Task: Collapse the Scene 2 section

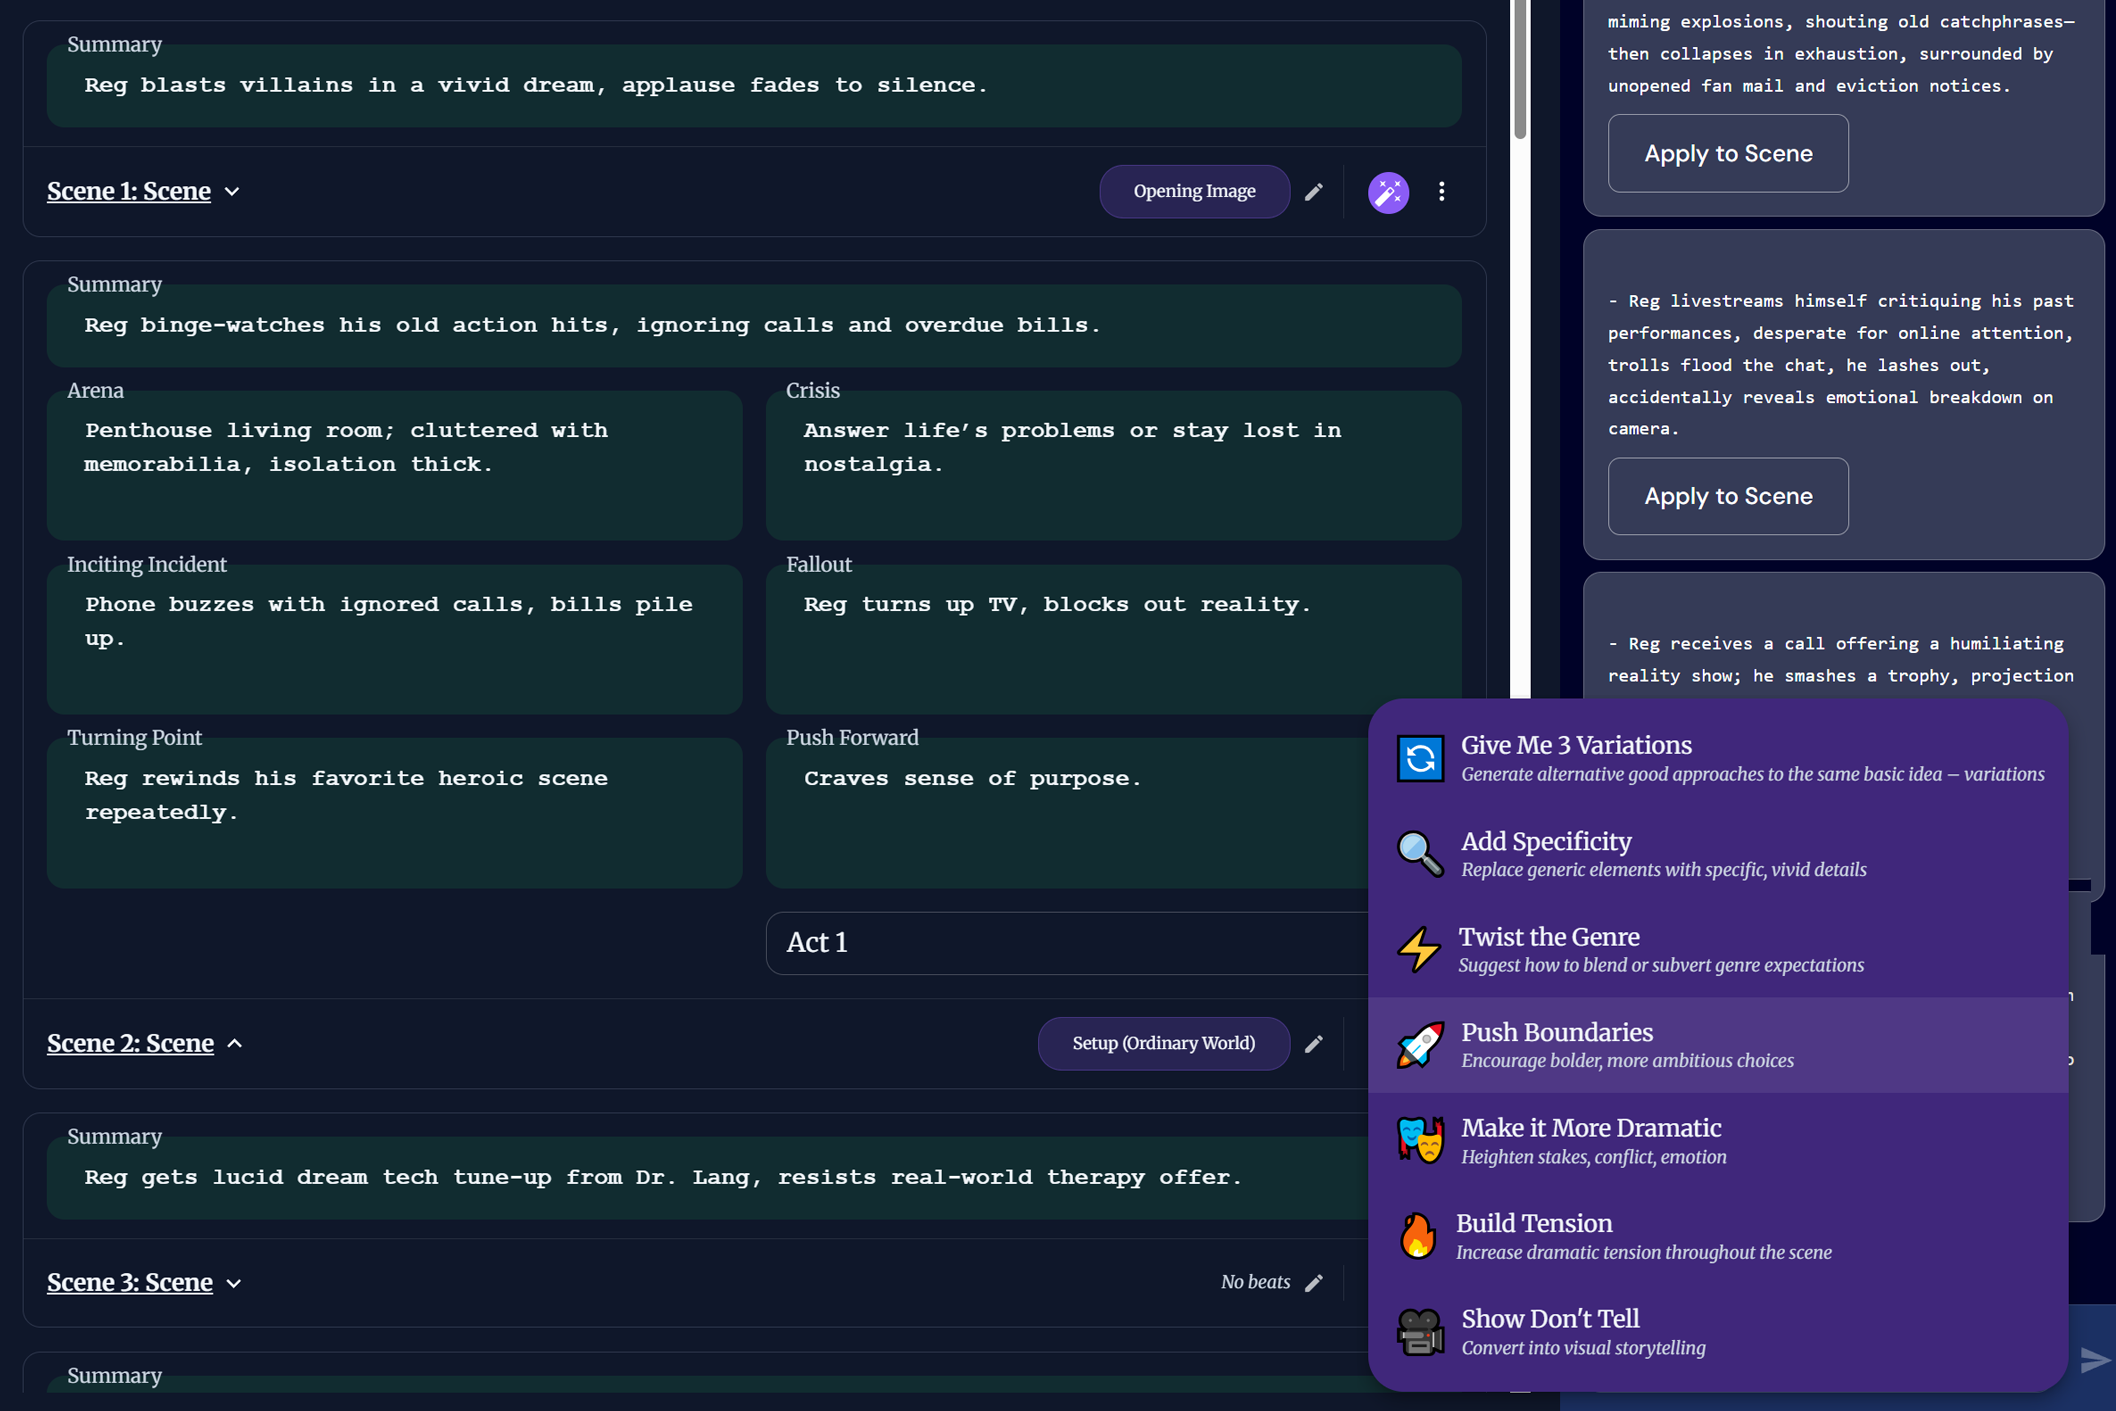Action: (236, 1043)
